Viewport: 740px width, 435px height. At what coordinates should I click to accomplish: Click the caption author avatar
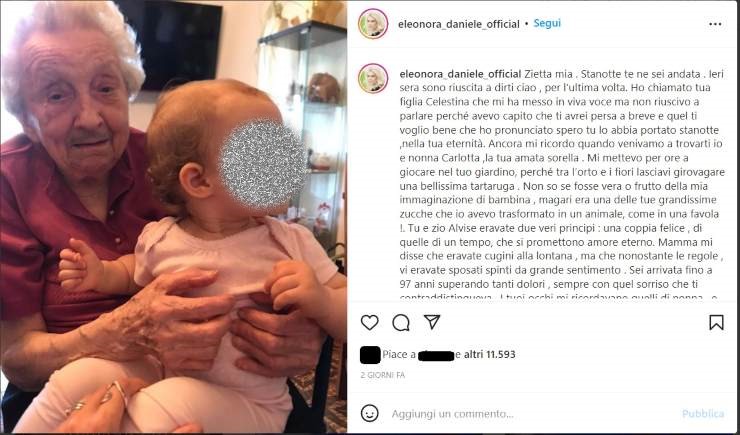[x=373, y=78]
